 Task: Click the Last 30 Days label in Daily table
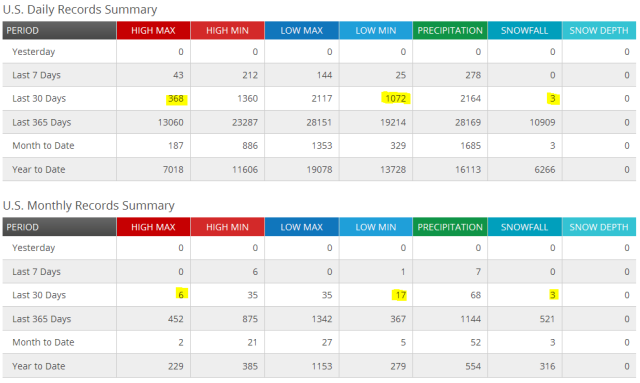(x=39, y=98)
